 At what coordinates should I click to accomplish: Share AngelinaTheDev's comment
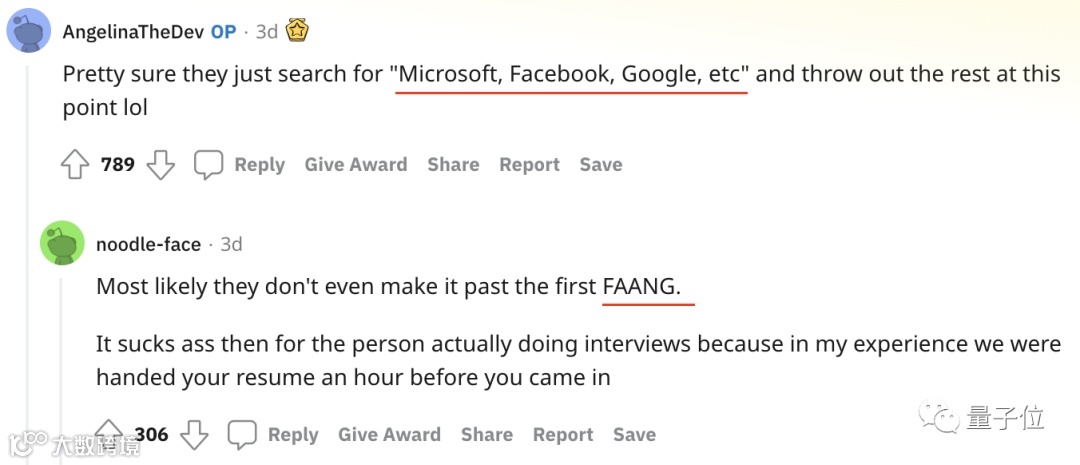coord(453,165)
